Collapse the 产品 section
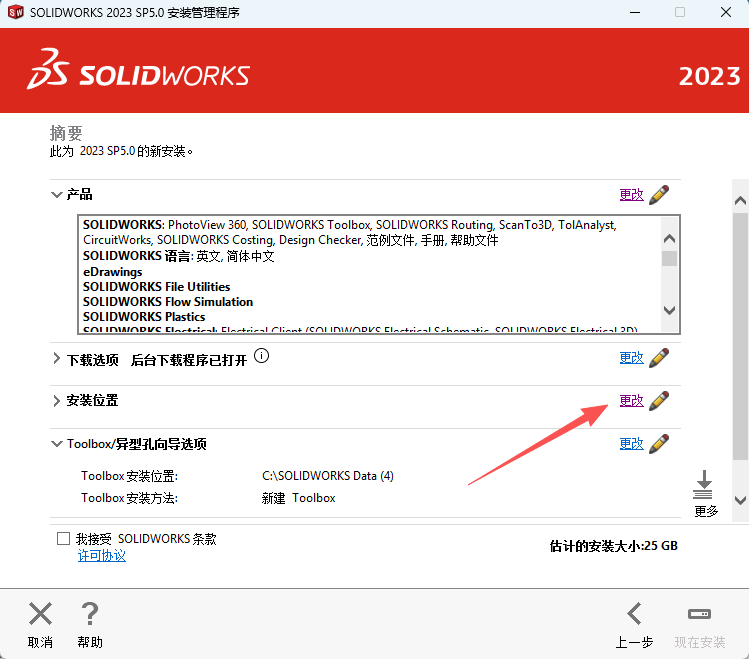The height and width of the screenshot is (659, 749). pos(56,195)
